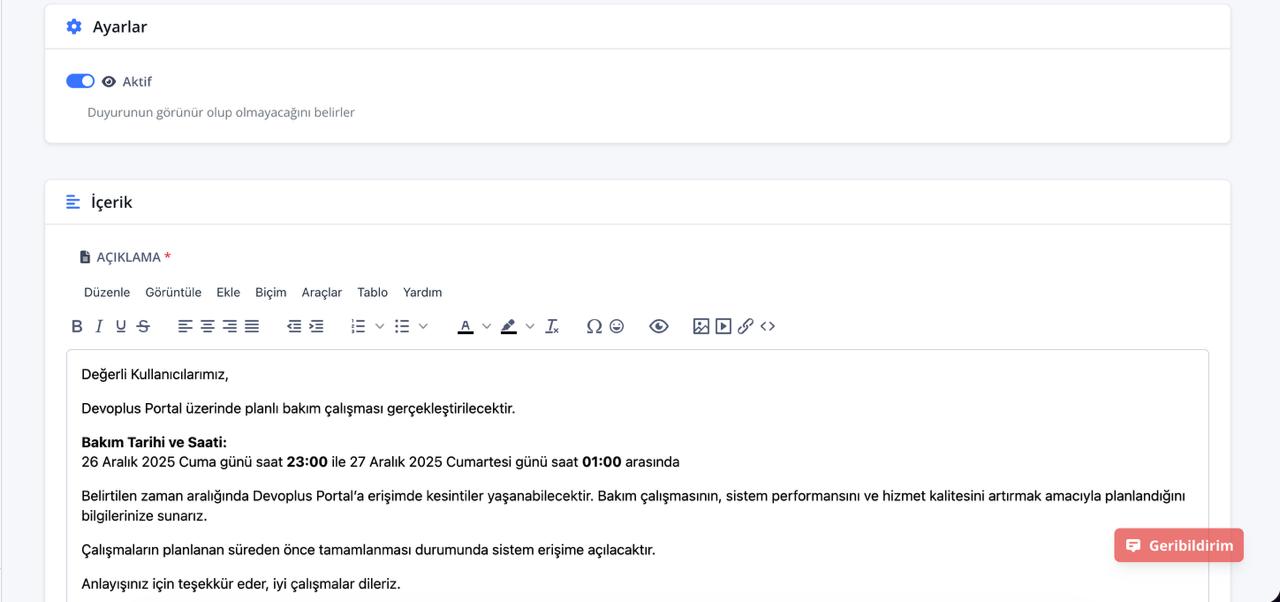
Task: Open the emoji picker
Action: 616,326
